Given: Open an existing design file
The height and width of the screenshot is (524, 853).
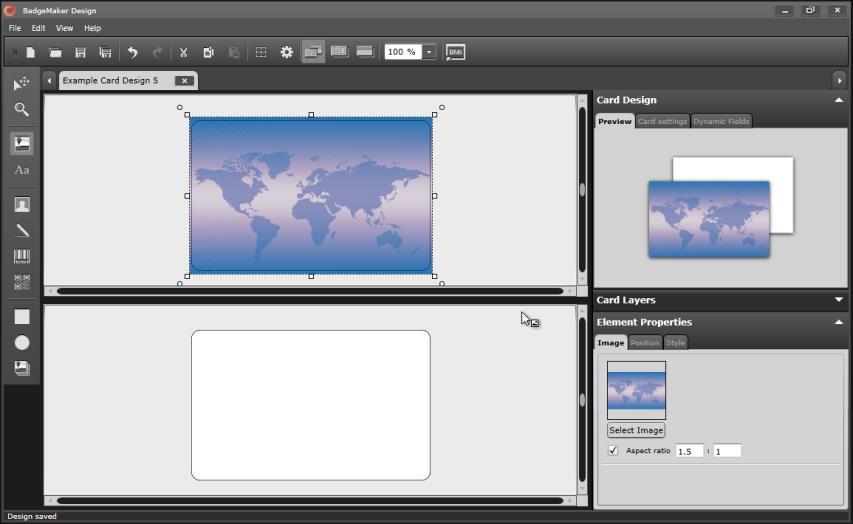Looking at the screenshot, I should [55, 52].
